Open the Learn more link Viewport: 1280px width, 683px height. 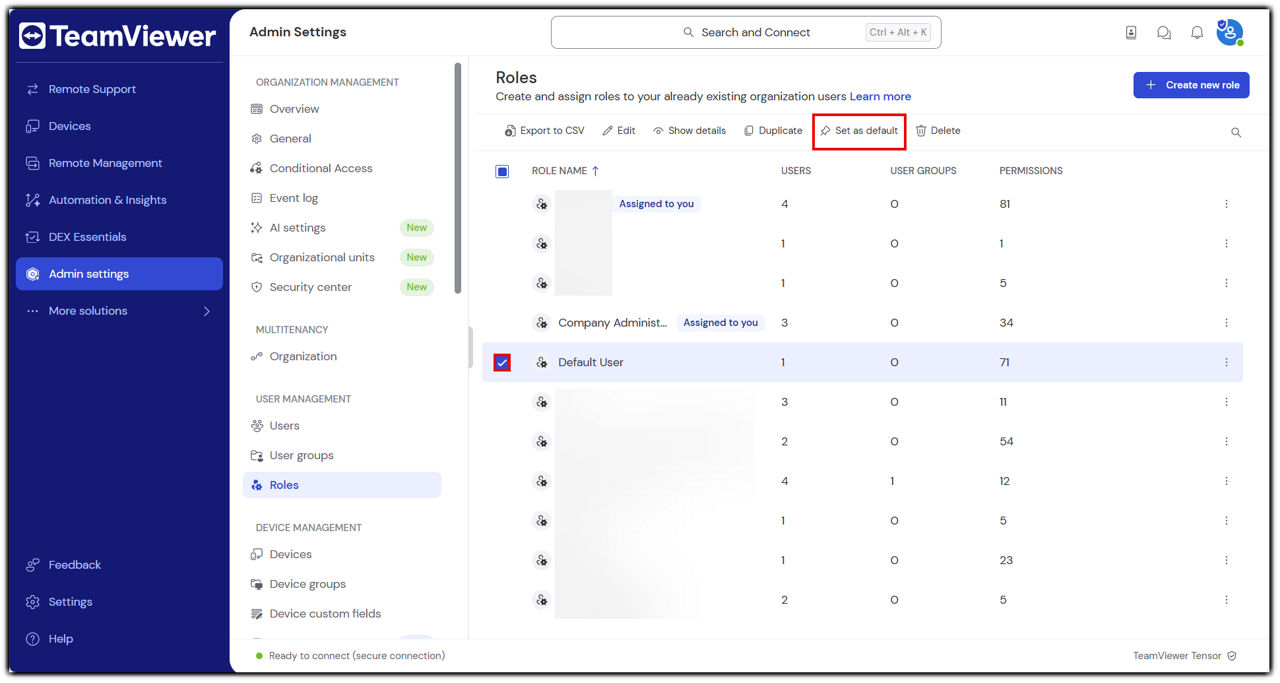tap(880, 97)
